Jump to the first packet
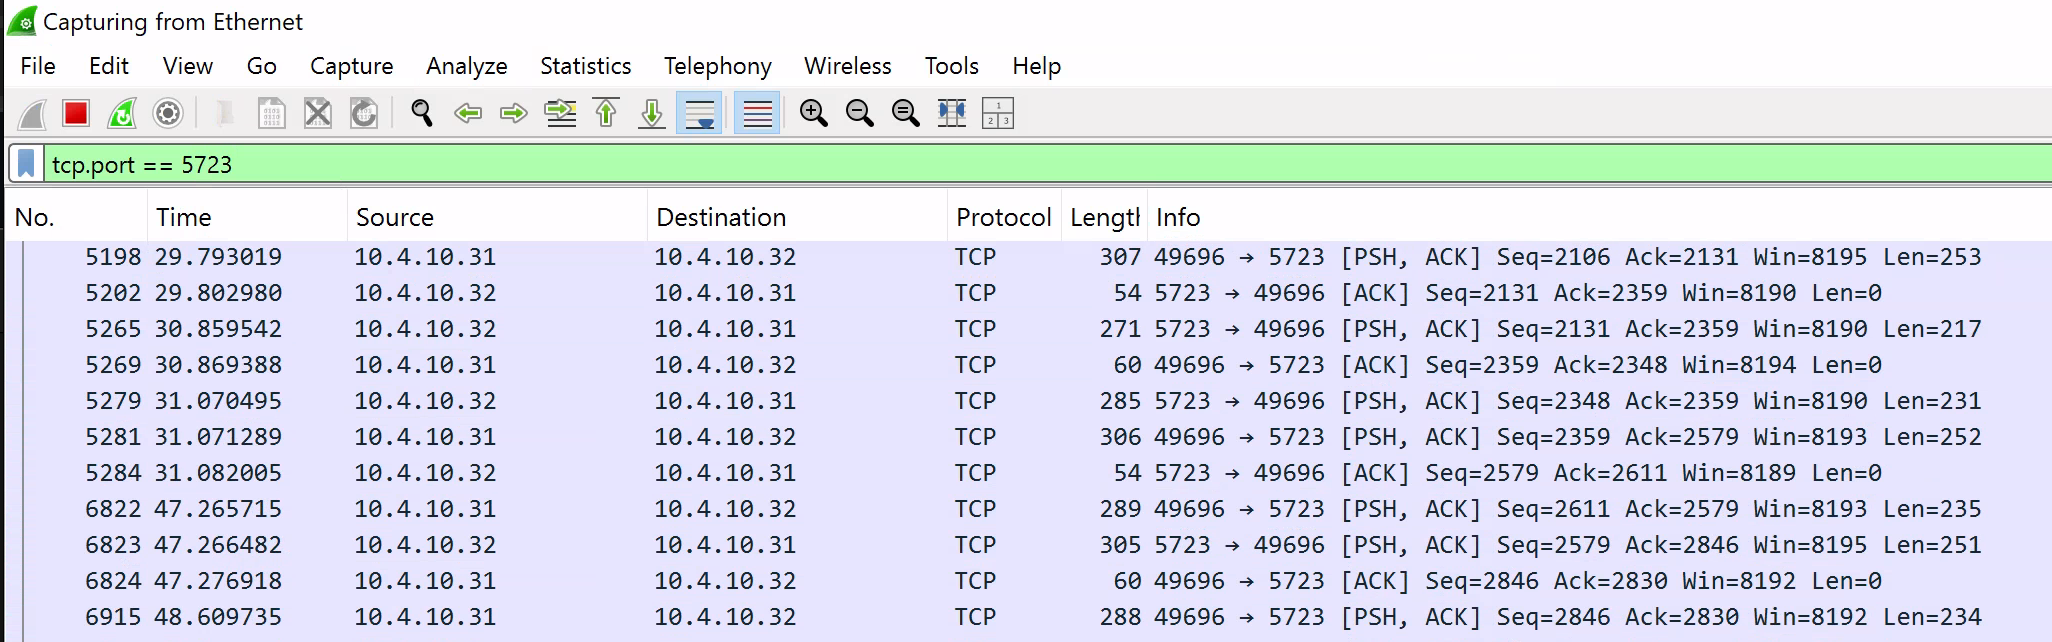Screen dimensions: 2052x642 [x=606, y=114]
